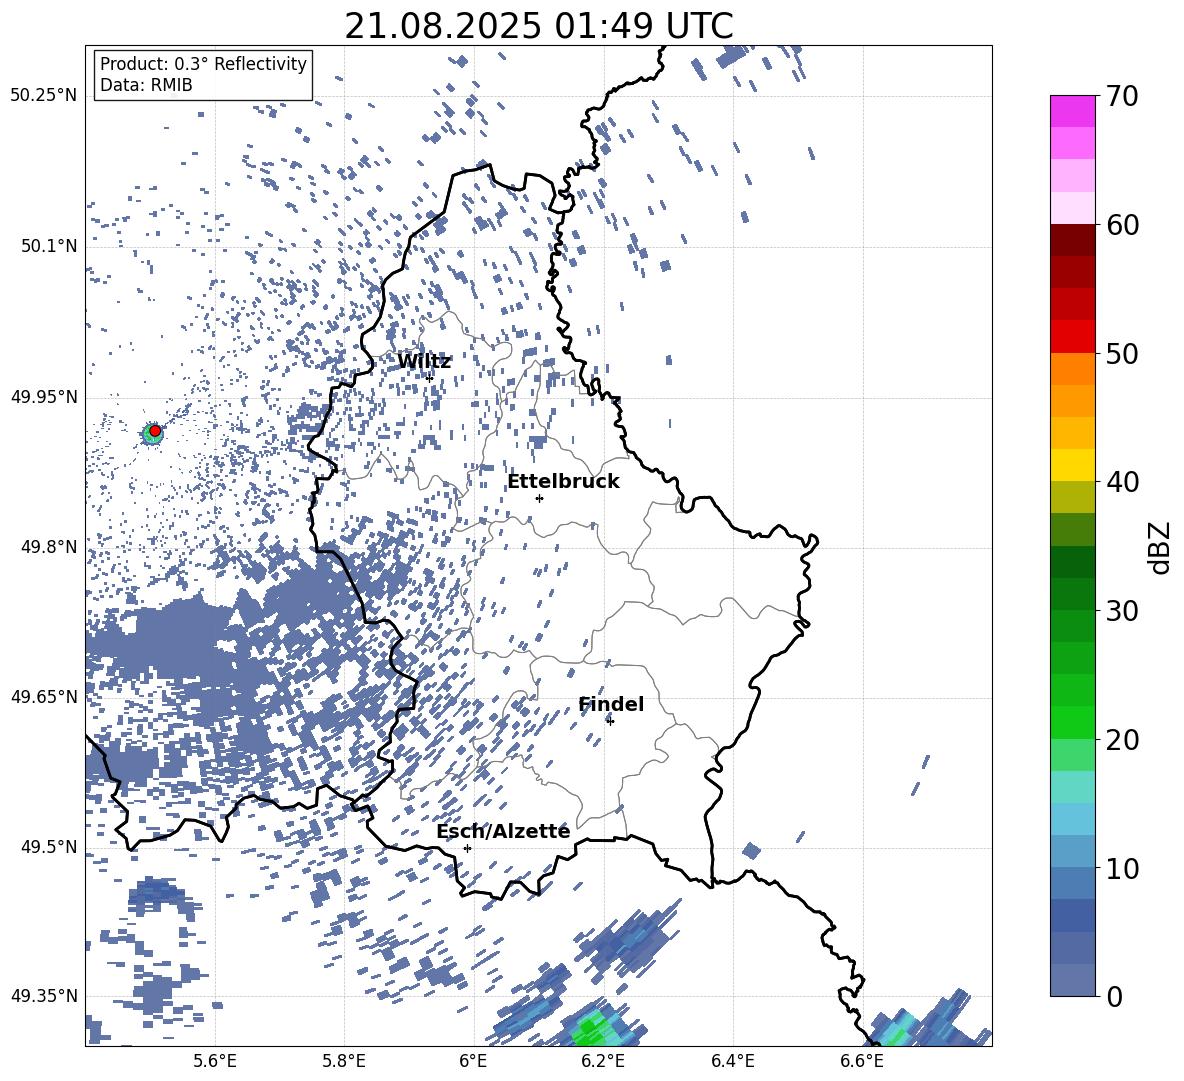This screenshot has width=1184, height=1081.
Task: Click the 49.65°N latitude label
Action: [44, 697]
